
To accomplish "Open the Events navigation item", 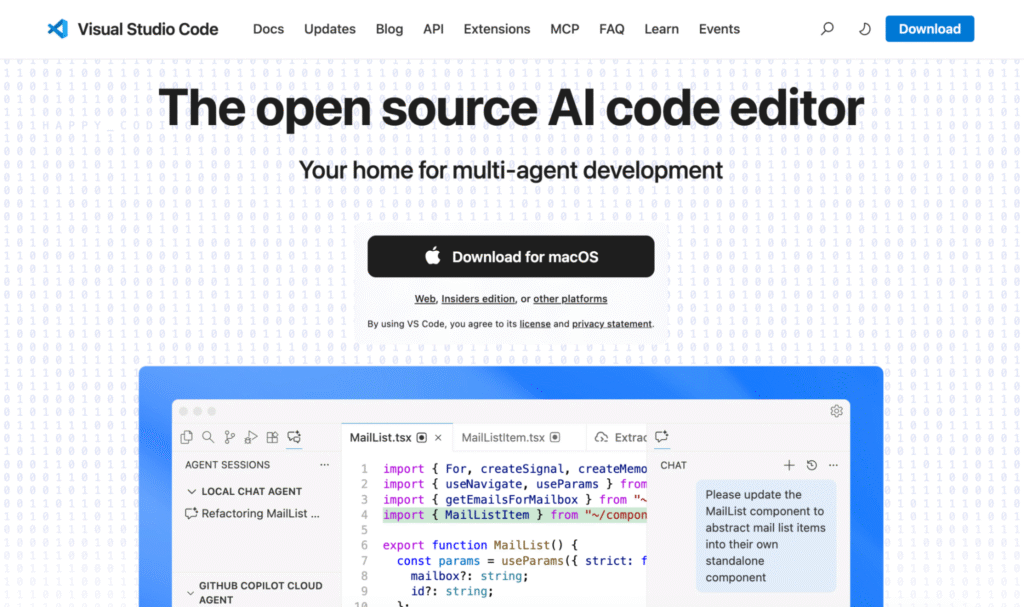I will [x=718, y=29].
